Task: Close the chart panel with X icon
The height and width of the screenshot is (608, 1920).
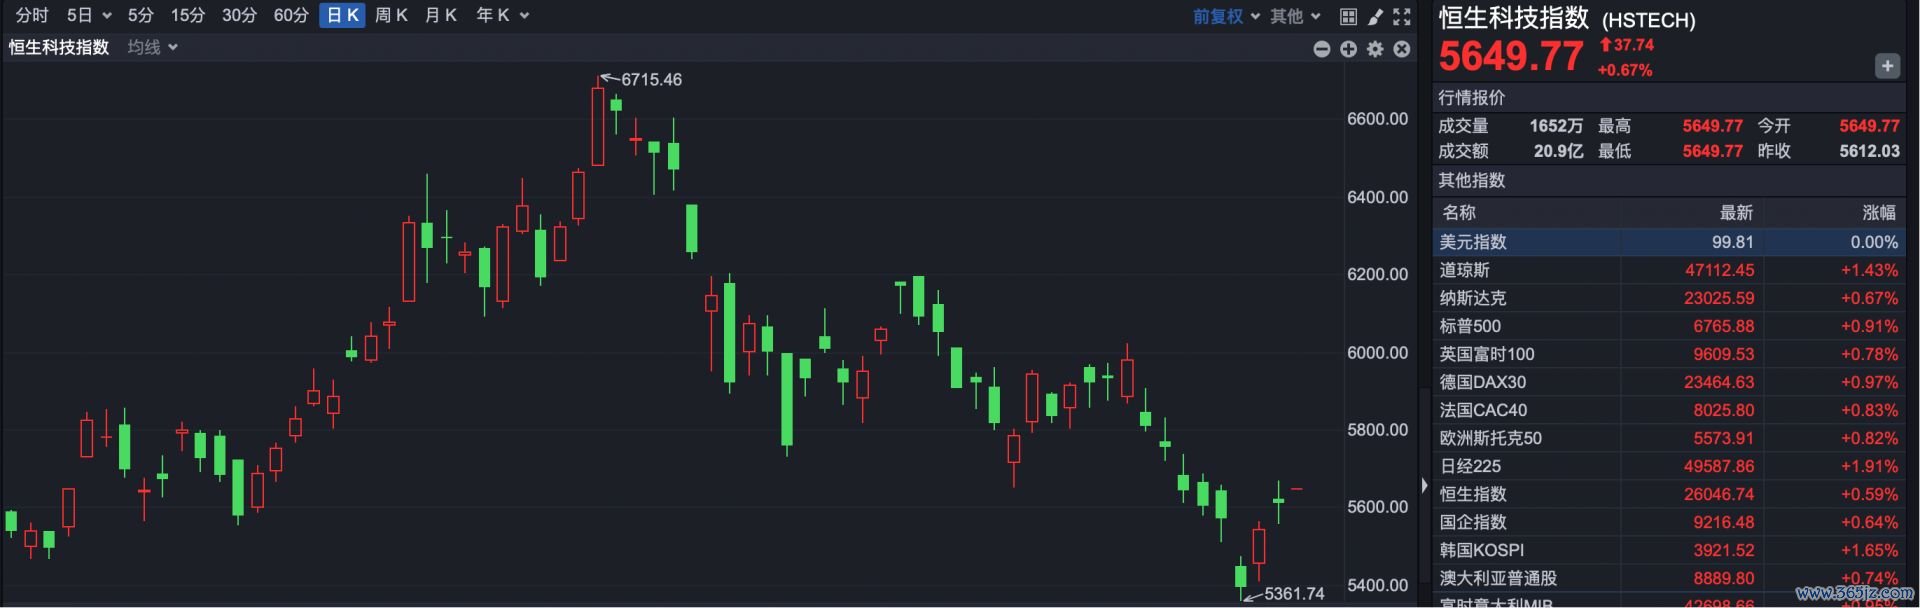Action: pos(1402,49)
